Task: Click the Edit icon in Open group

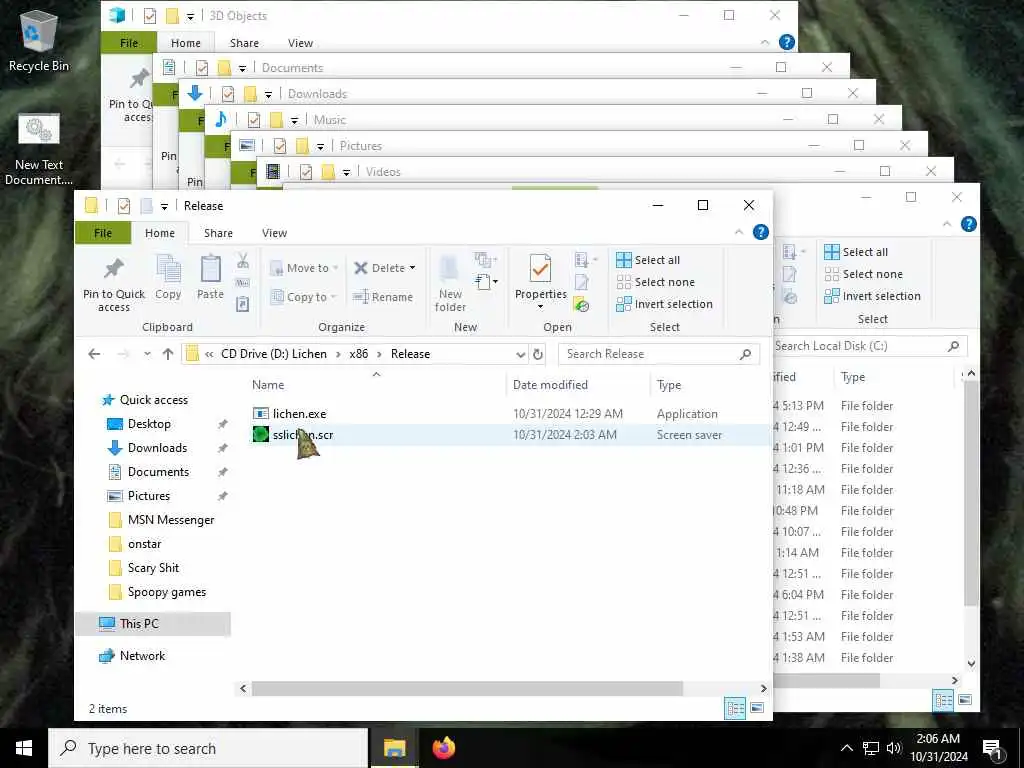Action: 581,283
